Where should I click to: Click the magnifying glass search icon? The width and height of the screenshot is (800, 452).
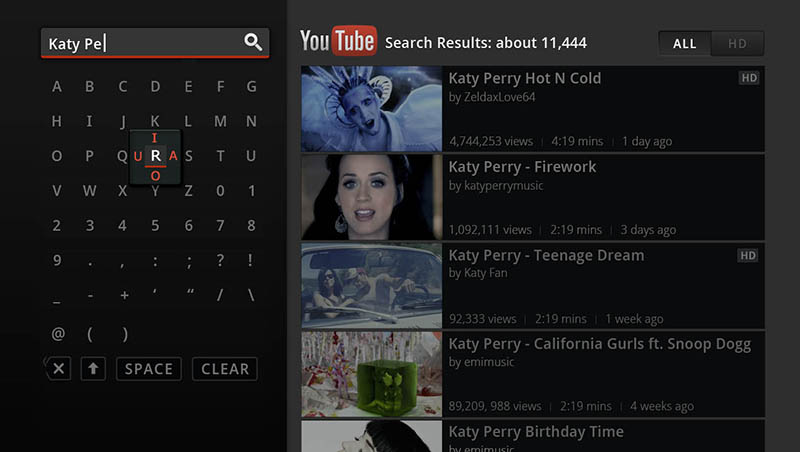click(x=253, y=42)
